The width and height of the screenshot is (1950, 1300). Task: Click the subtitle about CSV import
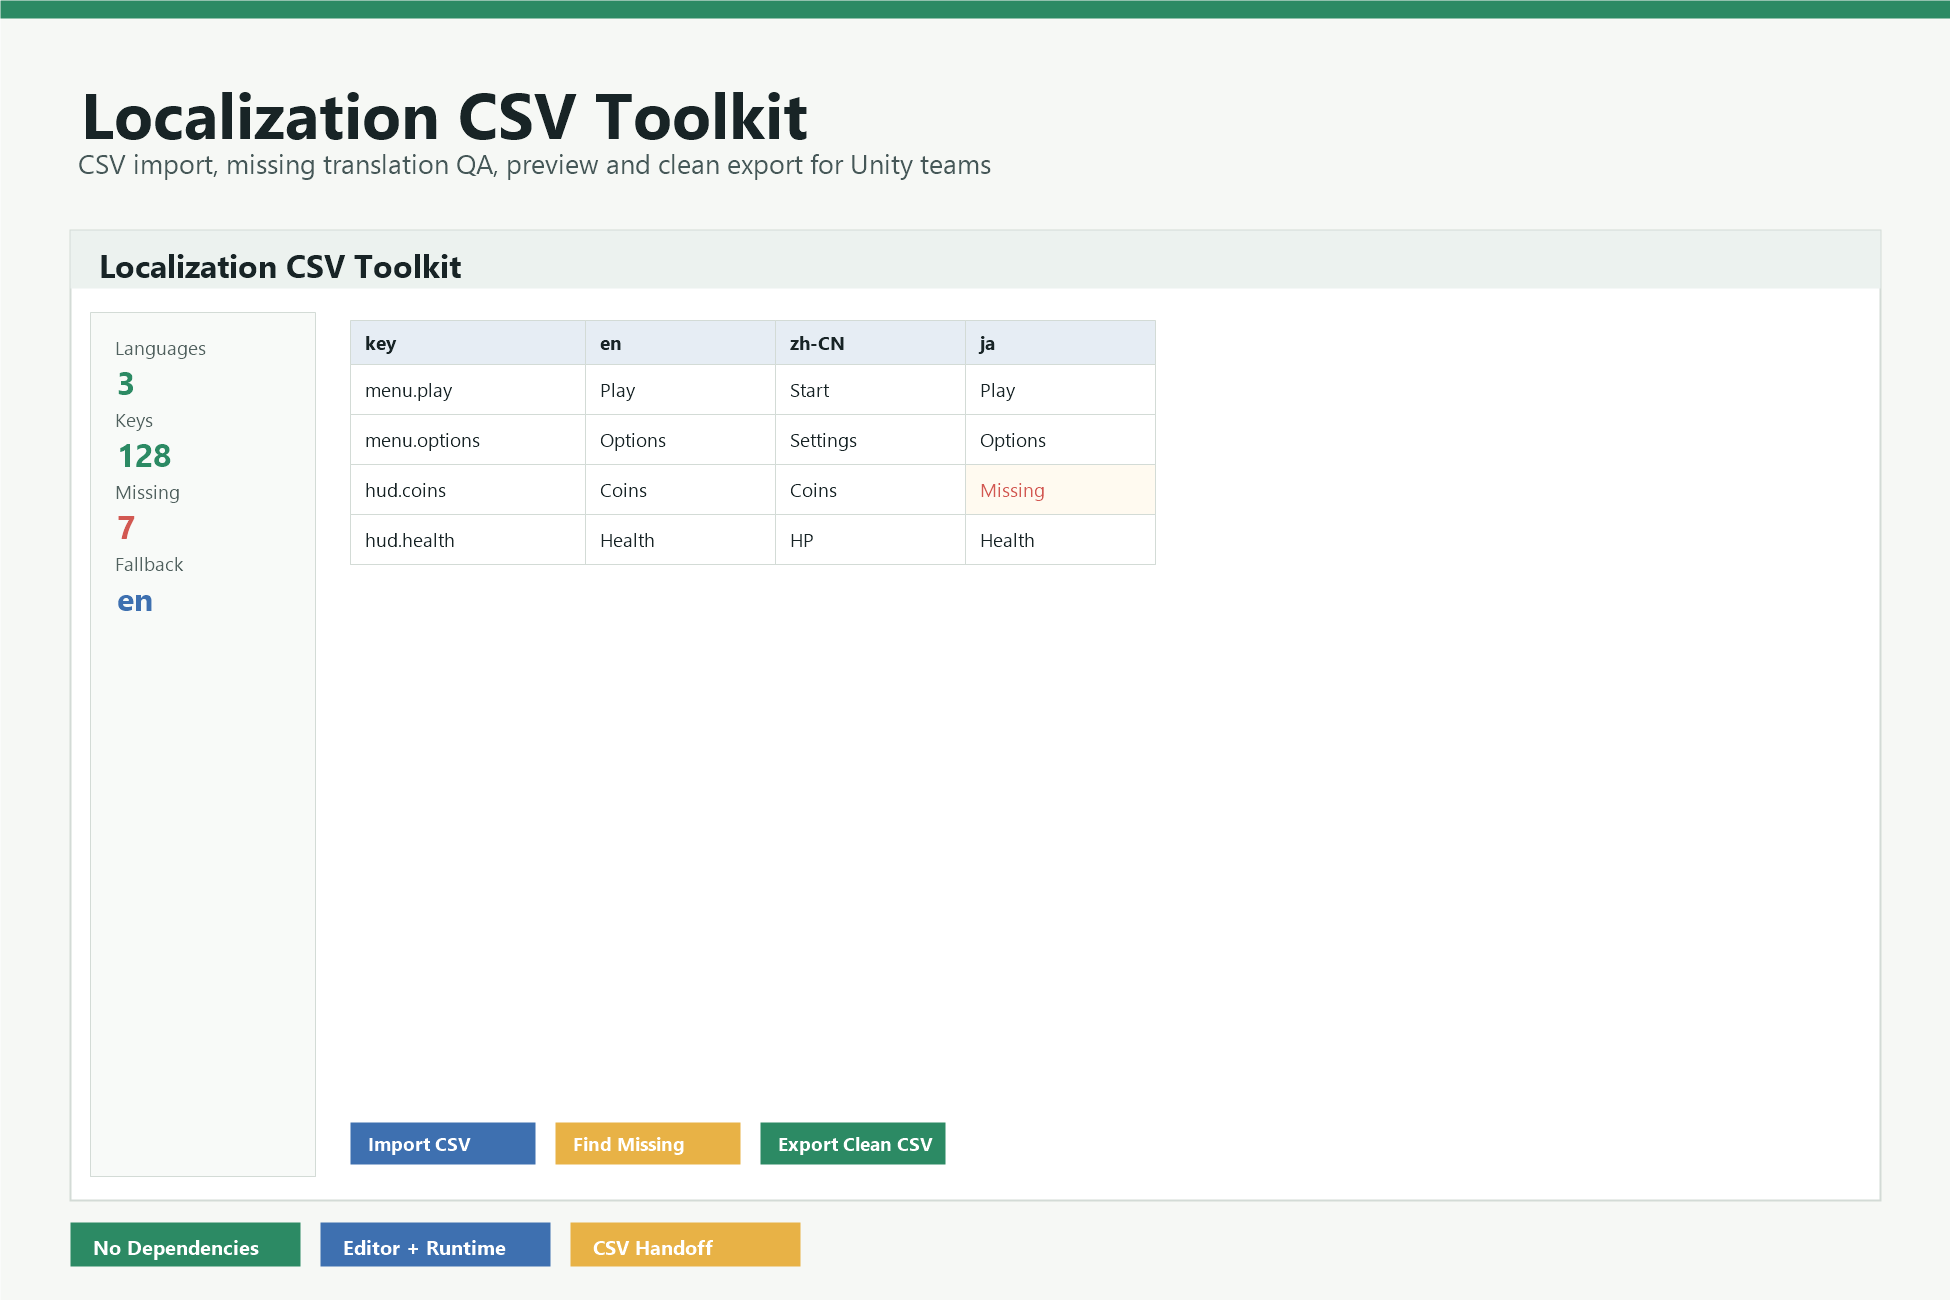tap(534, 165)
